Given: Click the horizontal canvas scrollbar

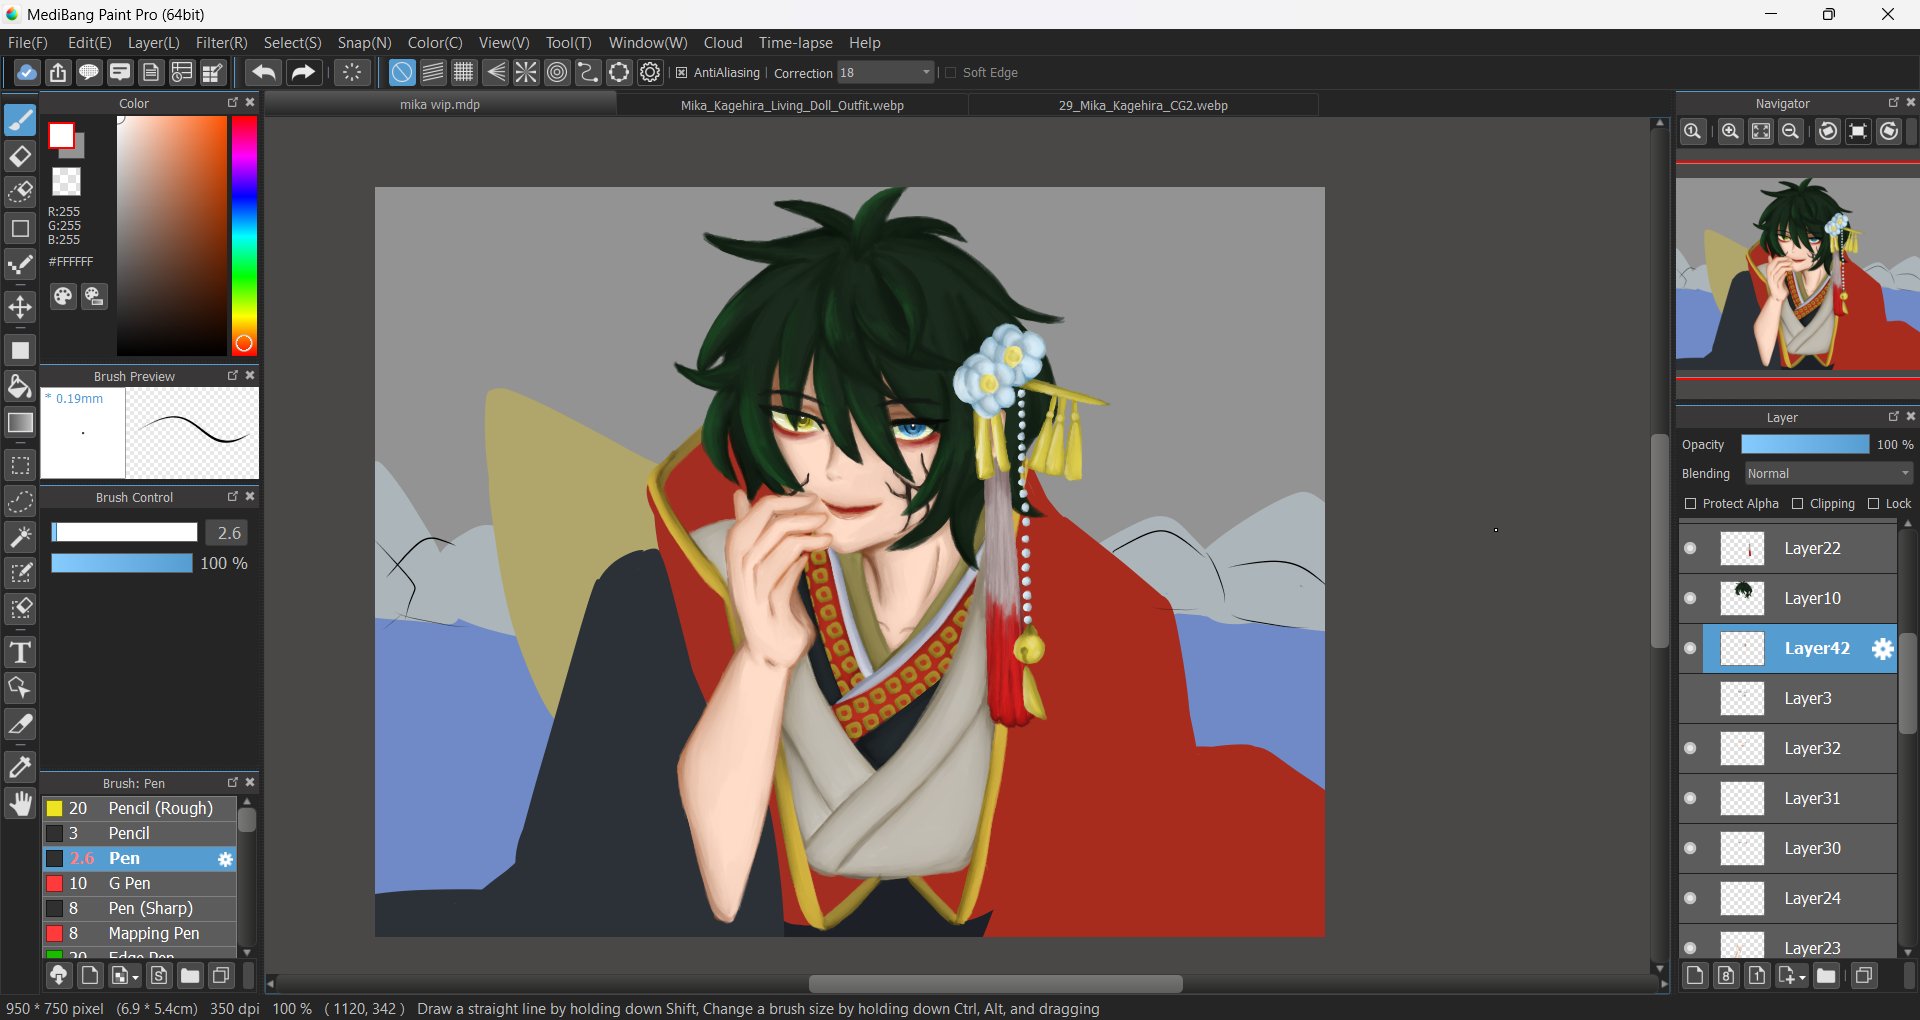Looking at the screenshot, I should tap(995, 984).
